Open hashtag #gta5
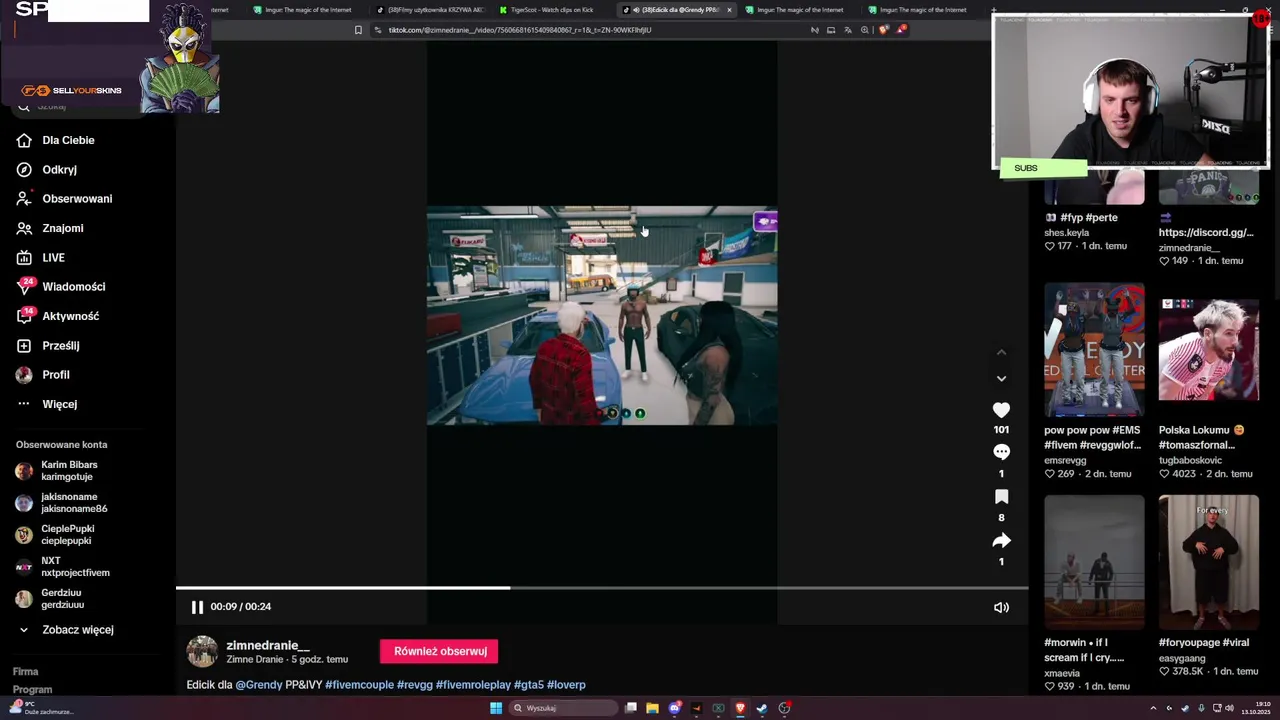 tap(529, 685)
